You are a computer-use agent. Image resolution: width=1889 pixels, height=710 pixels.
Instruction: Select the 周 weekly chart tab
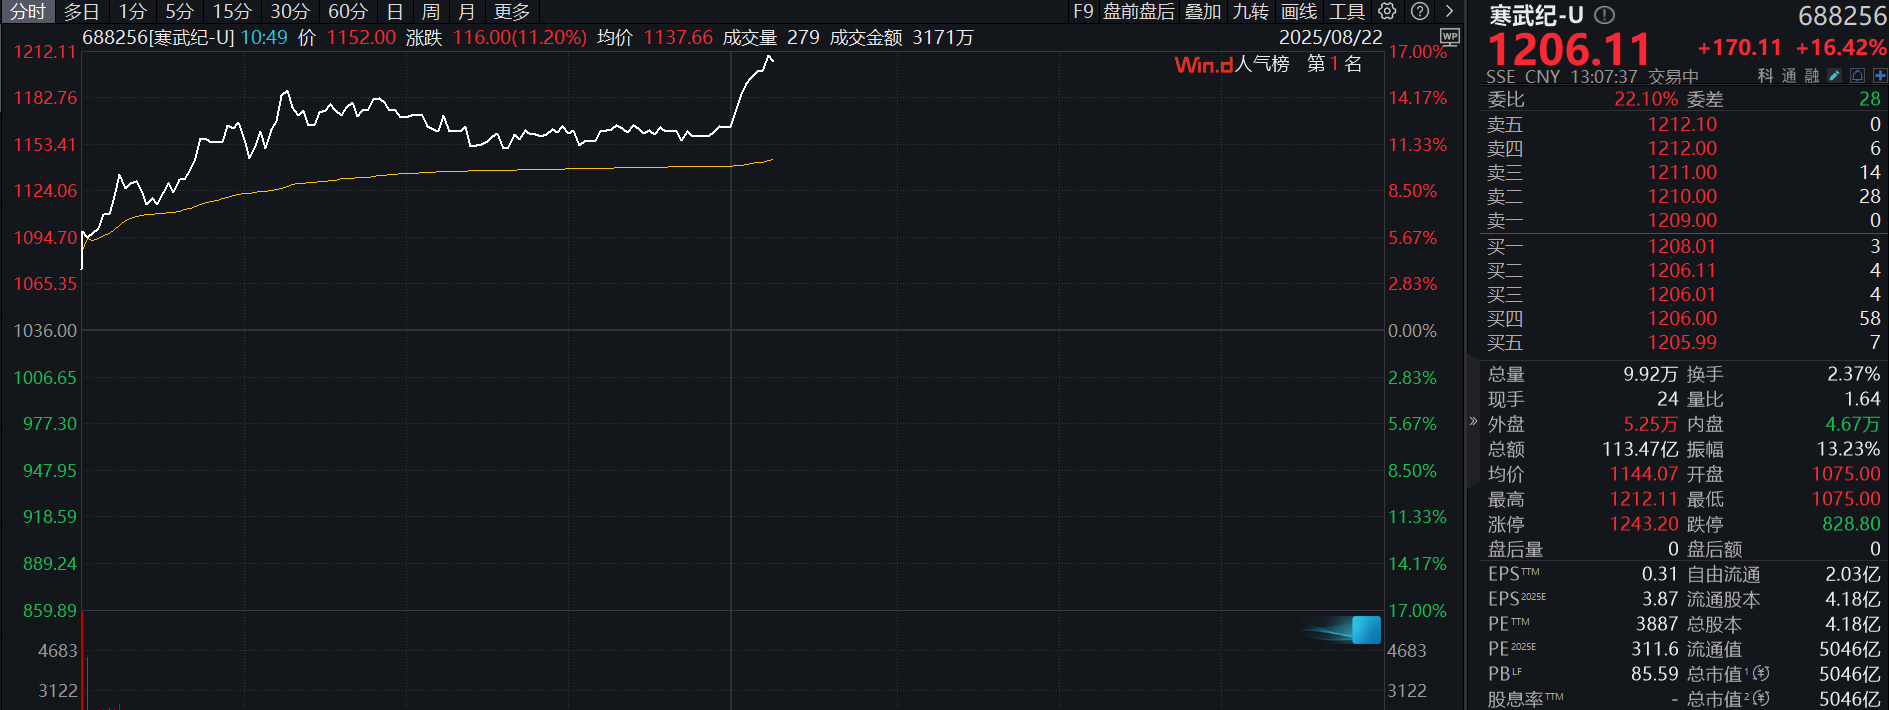[430, 11]
